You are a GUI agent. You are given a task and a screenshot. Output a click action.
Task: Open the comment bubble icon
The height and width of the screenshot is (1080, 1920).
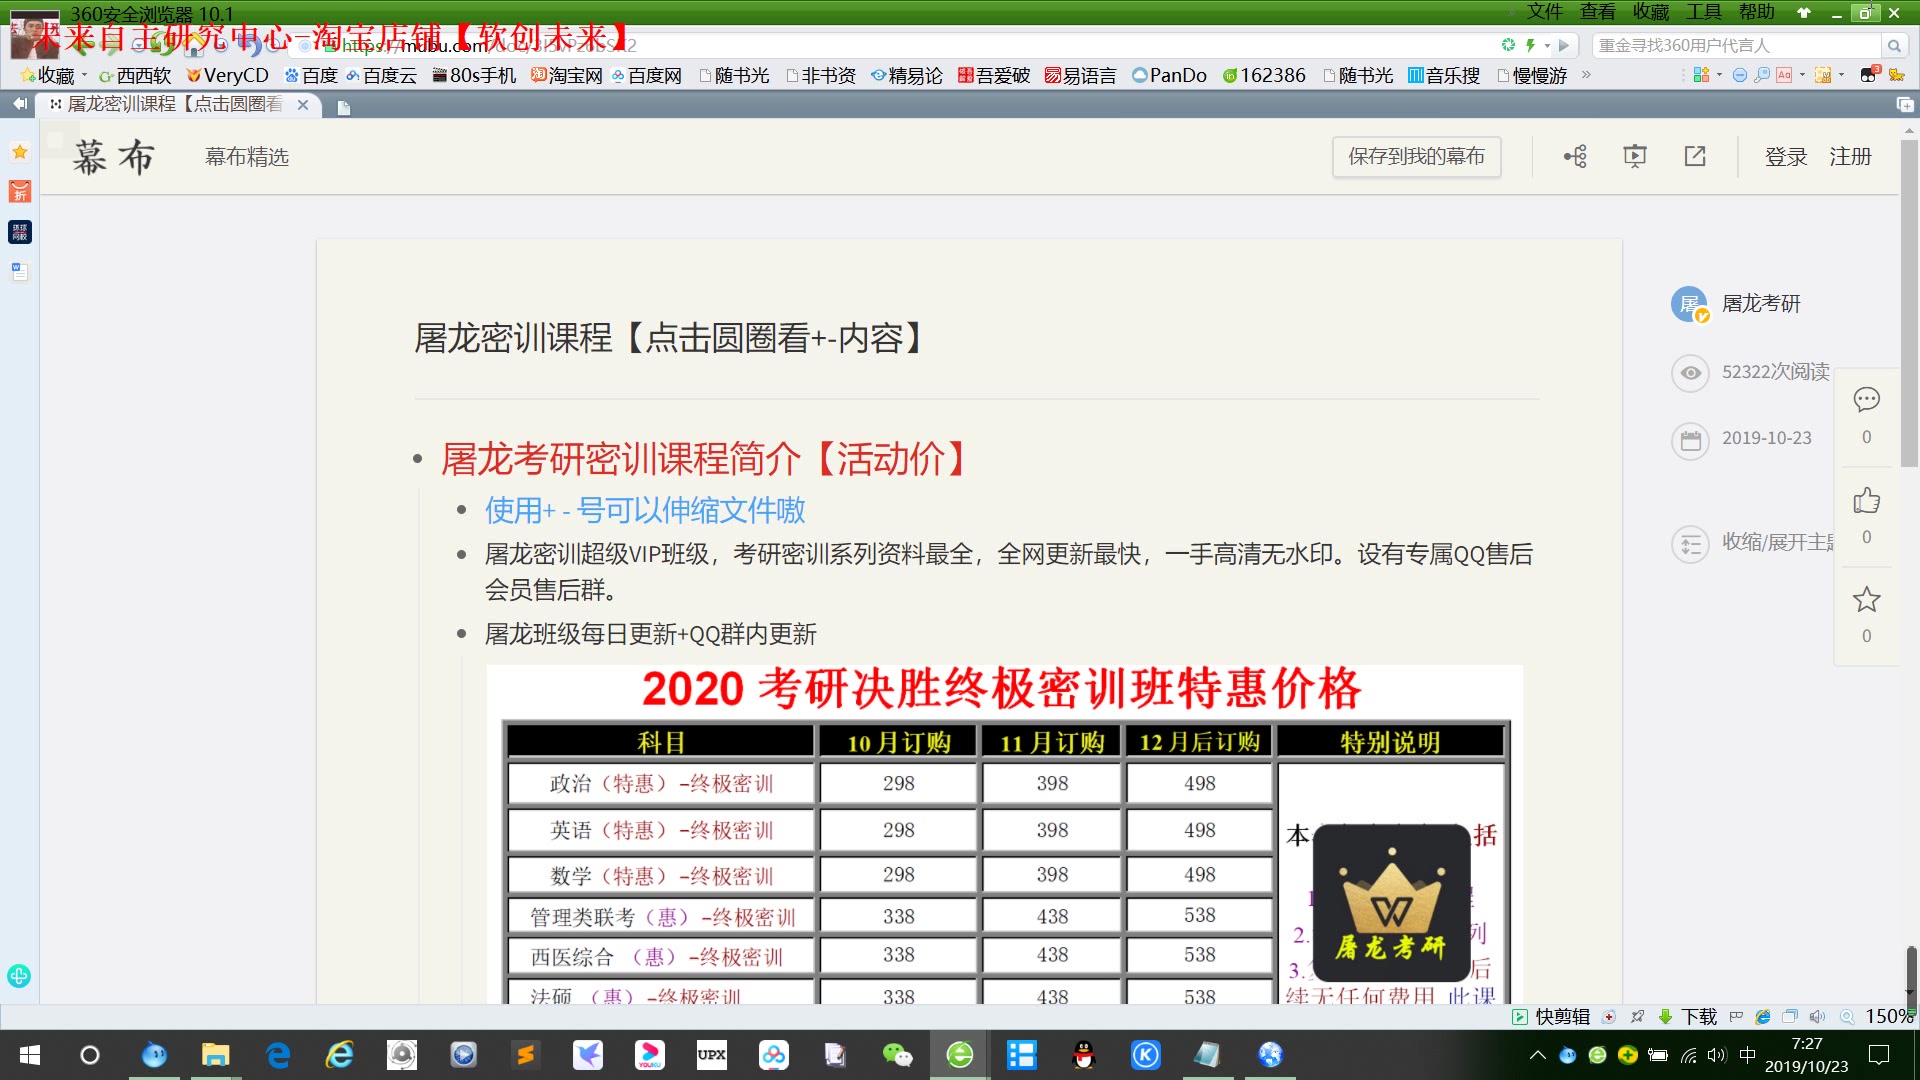pyautogui.click(x=1866, y=400)
